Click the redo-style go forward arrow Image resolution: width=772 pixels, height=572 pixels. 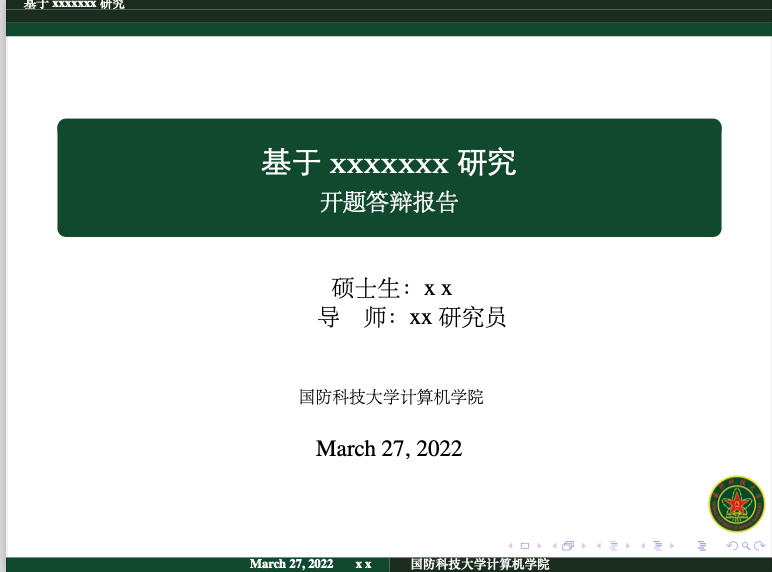click(x=760, y=546)
